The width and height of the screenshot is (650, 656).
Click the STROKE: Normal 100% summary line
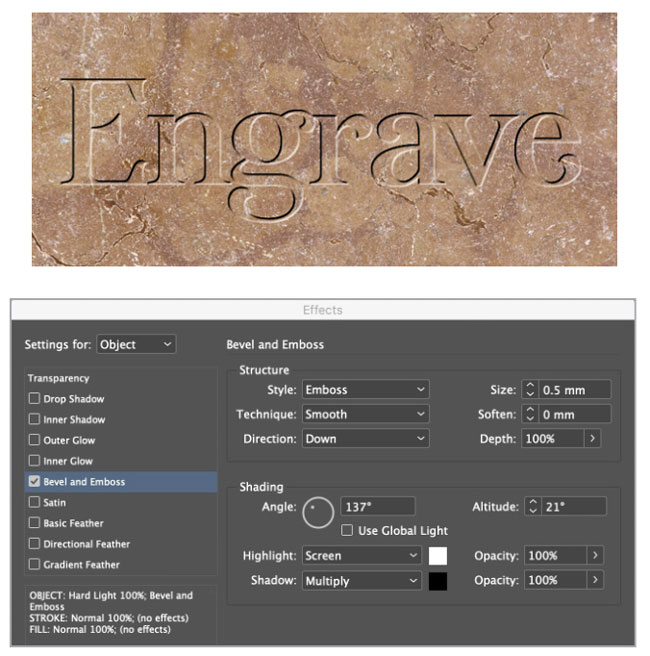109,618
